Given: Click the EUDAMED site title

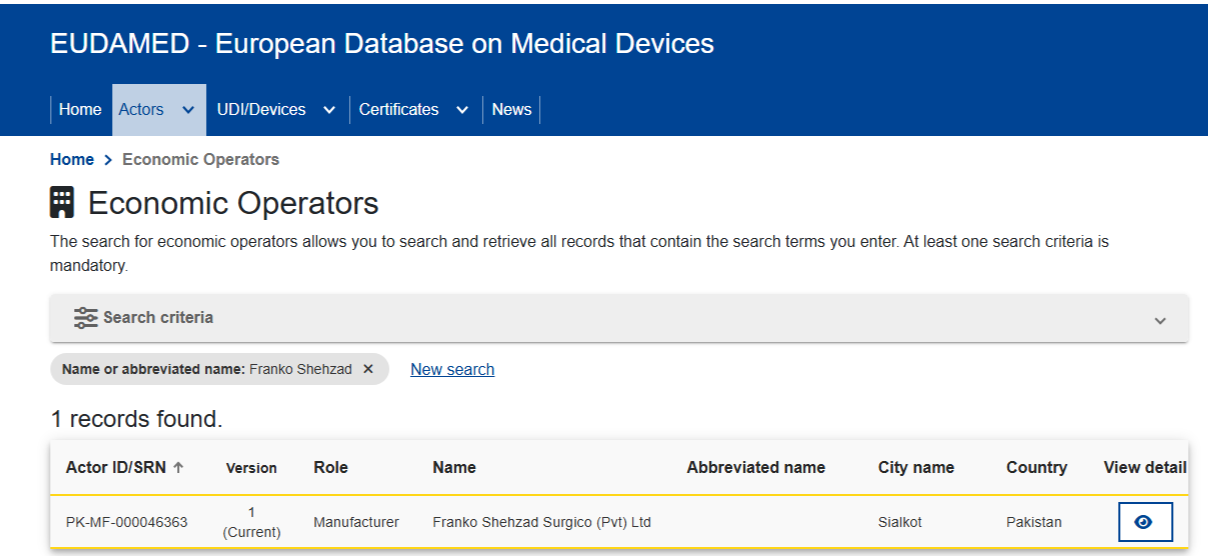Looking at the screenshot, I should coord(382,44).
